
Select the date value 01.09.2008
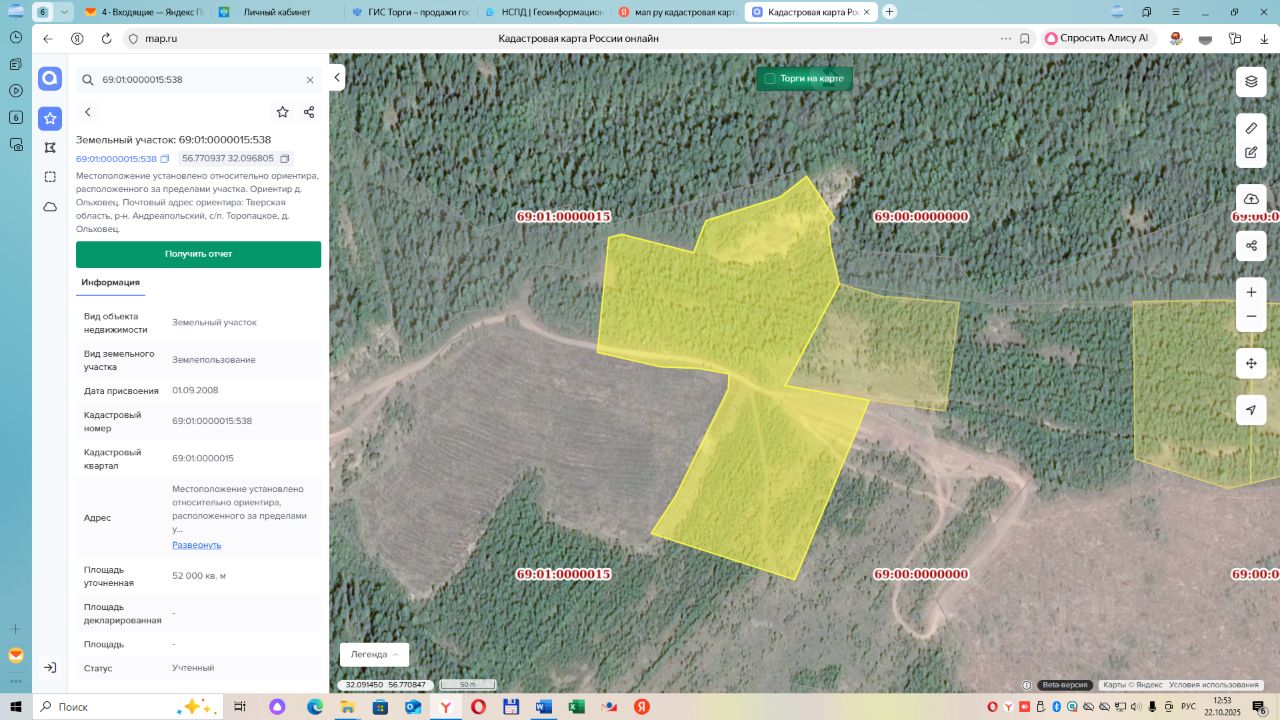195,390
